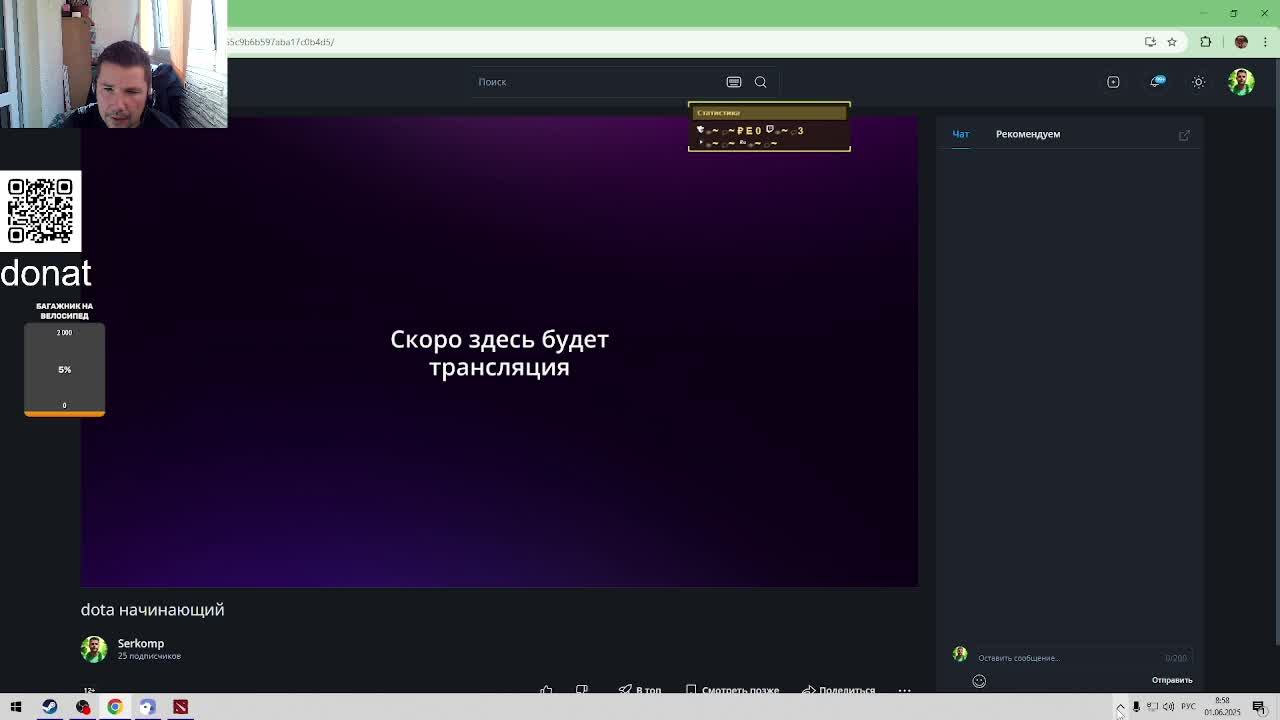Open the user profile avatar menu

coord(1241,82)
